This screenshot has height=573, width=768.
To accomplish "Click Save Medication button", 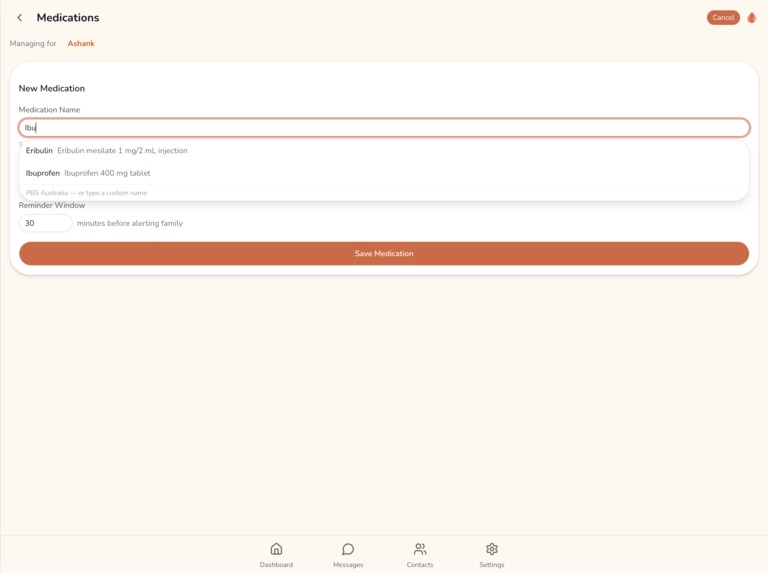I will pos(384,253).
